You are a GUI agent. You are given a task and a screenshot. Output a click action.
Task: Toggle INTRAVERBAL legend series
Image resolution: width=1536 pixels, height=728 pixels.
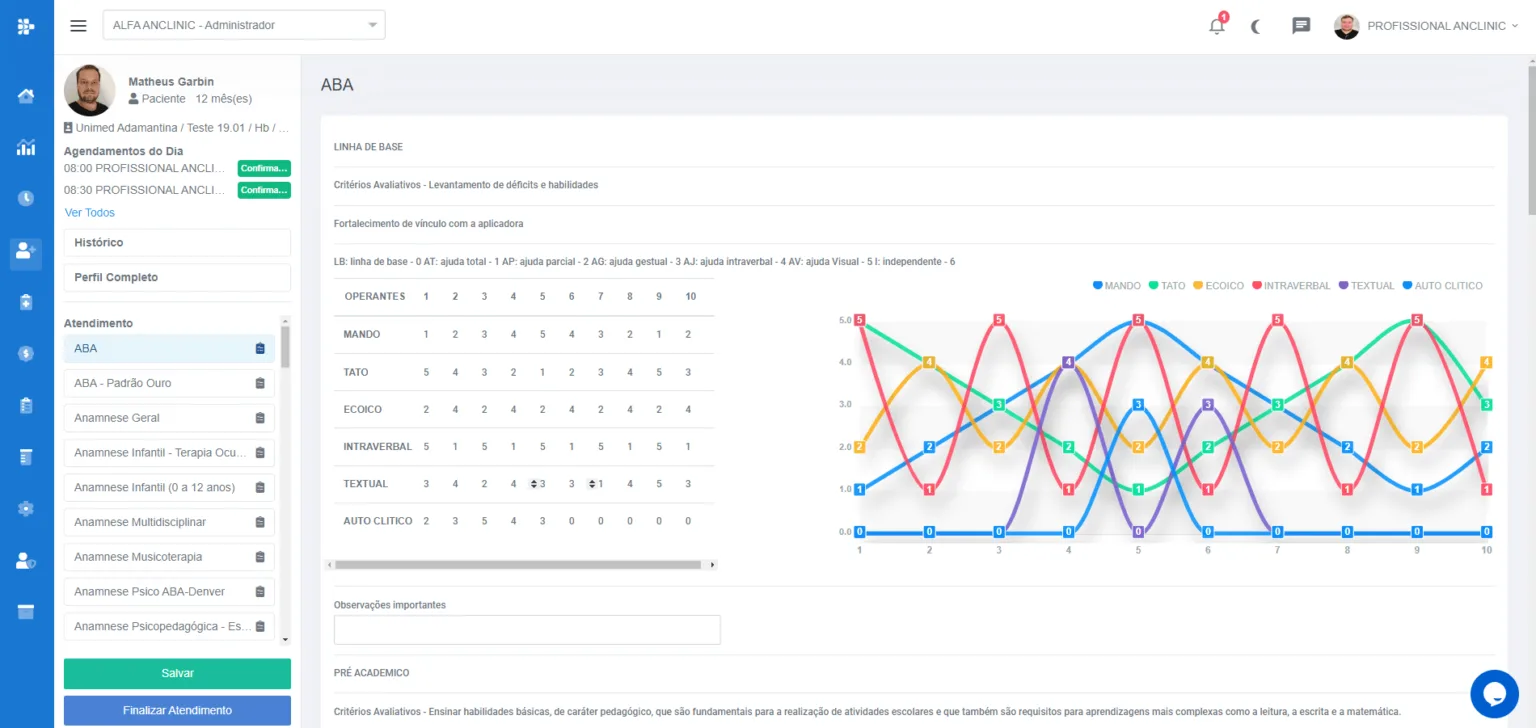pyautogui.click(x=1291, y=286)
